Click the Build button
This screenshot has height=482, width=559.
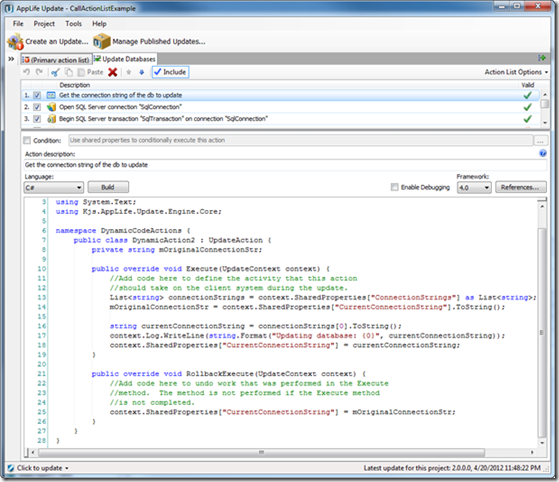[x=108, y=187]
